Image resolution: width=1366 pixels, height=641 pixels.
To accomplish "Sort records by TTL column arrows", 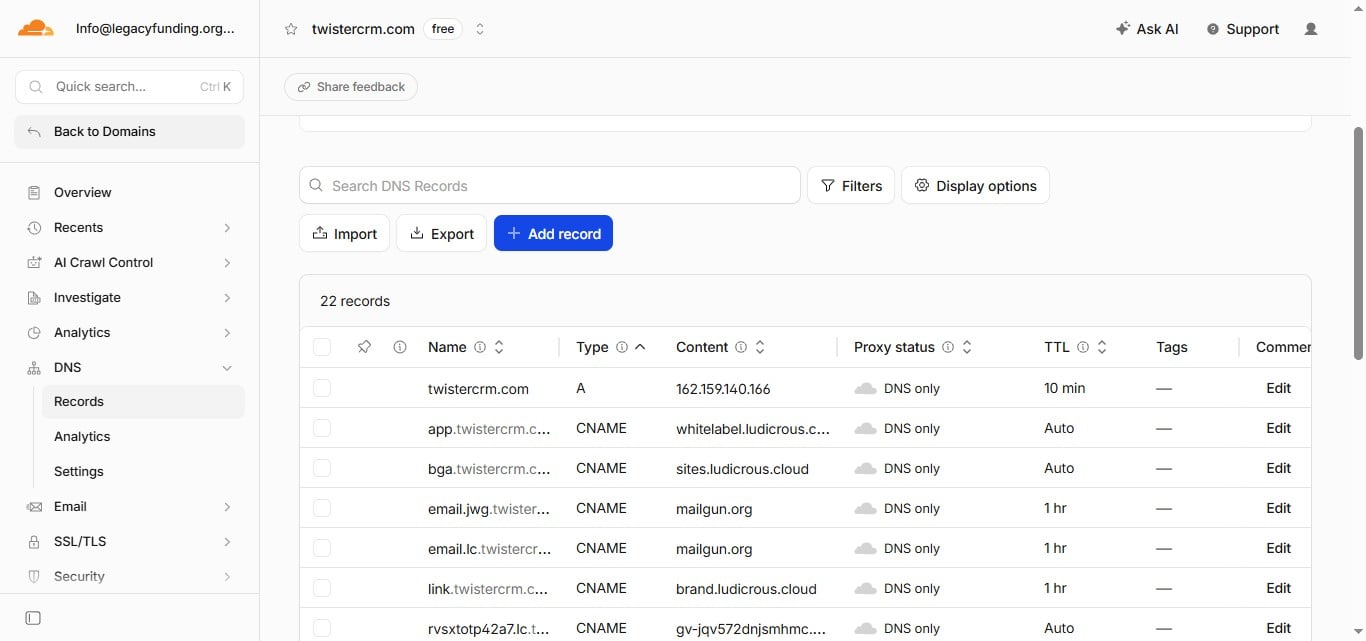I will 1102,347.
